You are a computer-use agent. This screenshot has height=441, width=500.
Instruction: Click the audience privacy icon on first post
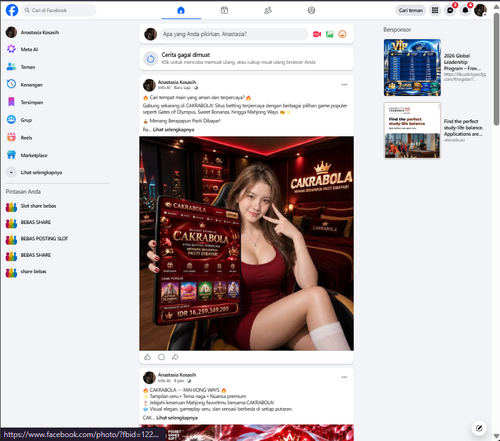[x=196, y=88]
